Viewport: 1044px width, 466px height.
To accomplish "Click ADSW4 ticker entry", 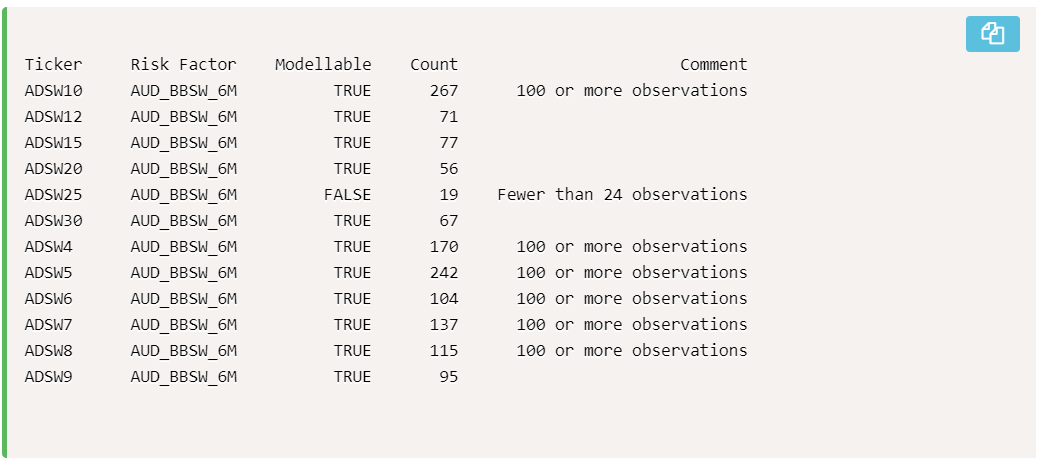I will 49,247.
